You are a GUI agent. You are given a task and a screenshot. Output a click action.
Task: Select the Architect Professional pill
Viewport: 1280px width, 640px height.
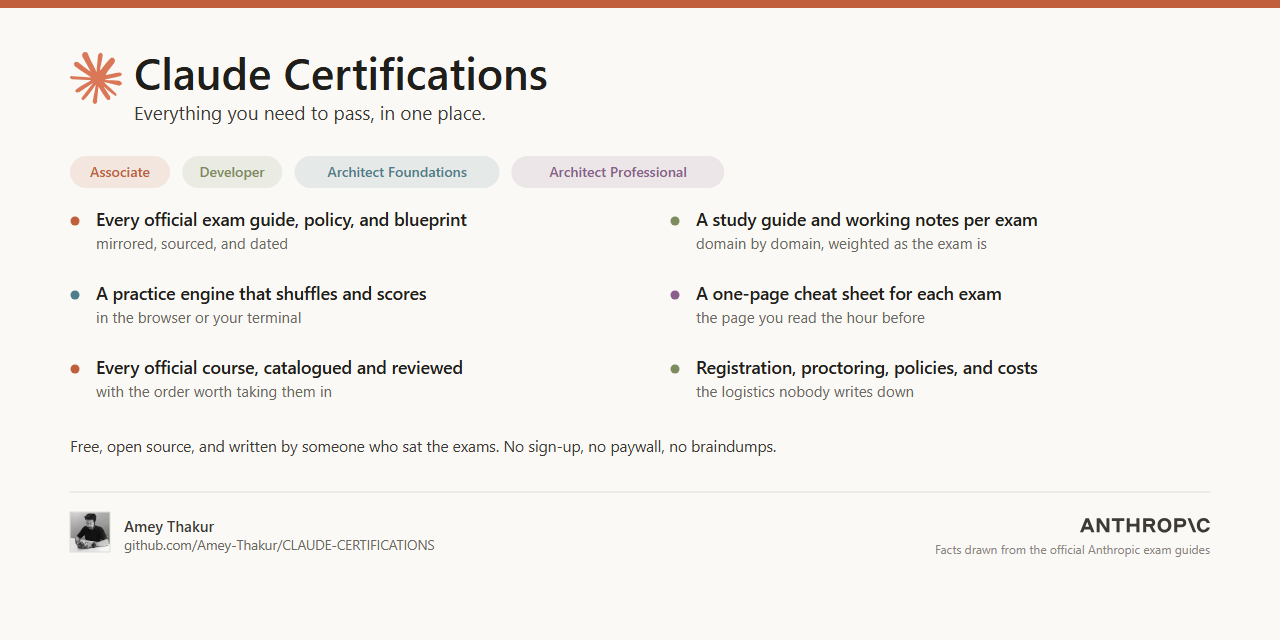(x=618, y=172)
